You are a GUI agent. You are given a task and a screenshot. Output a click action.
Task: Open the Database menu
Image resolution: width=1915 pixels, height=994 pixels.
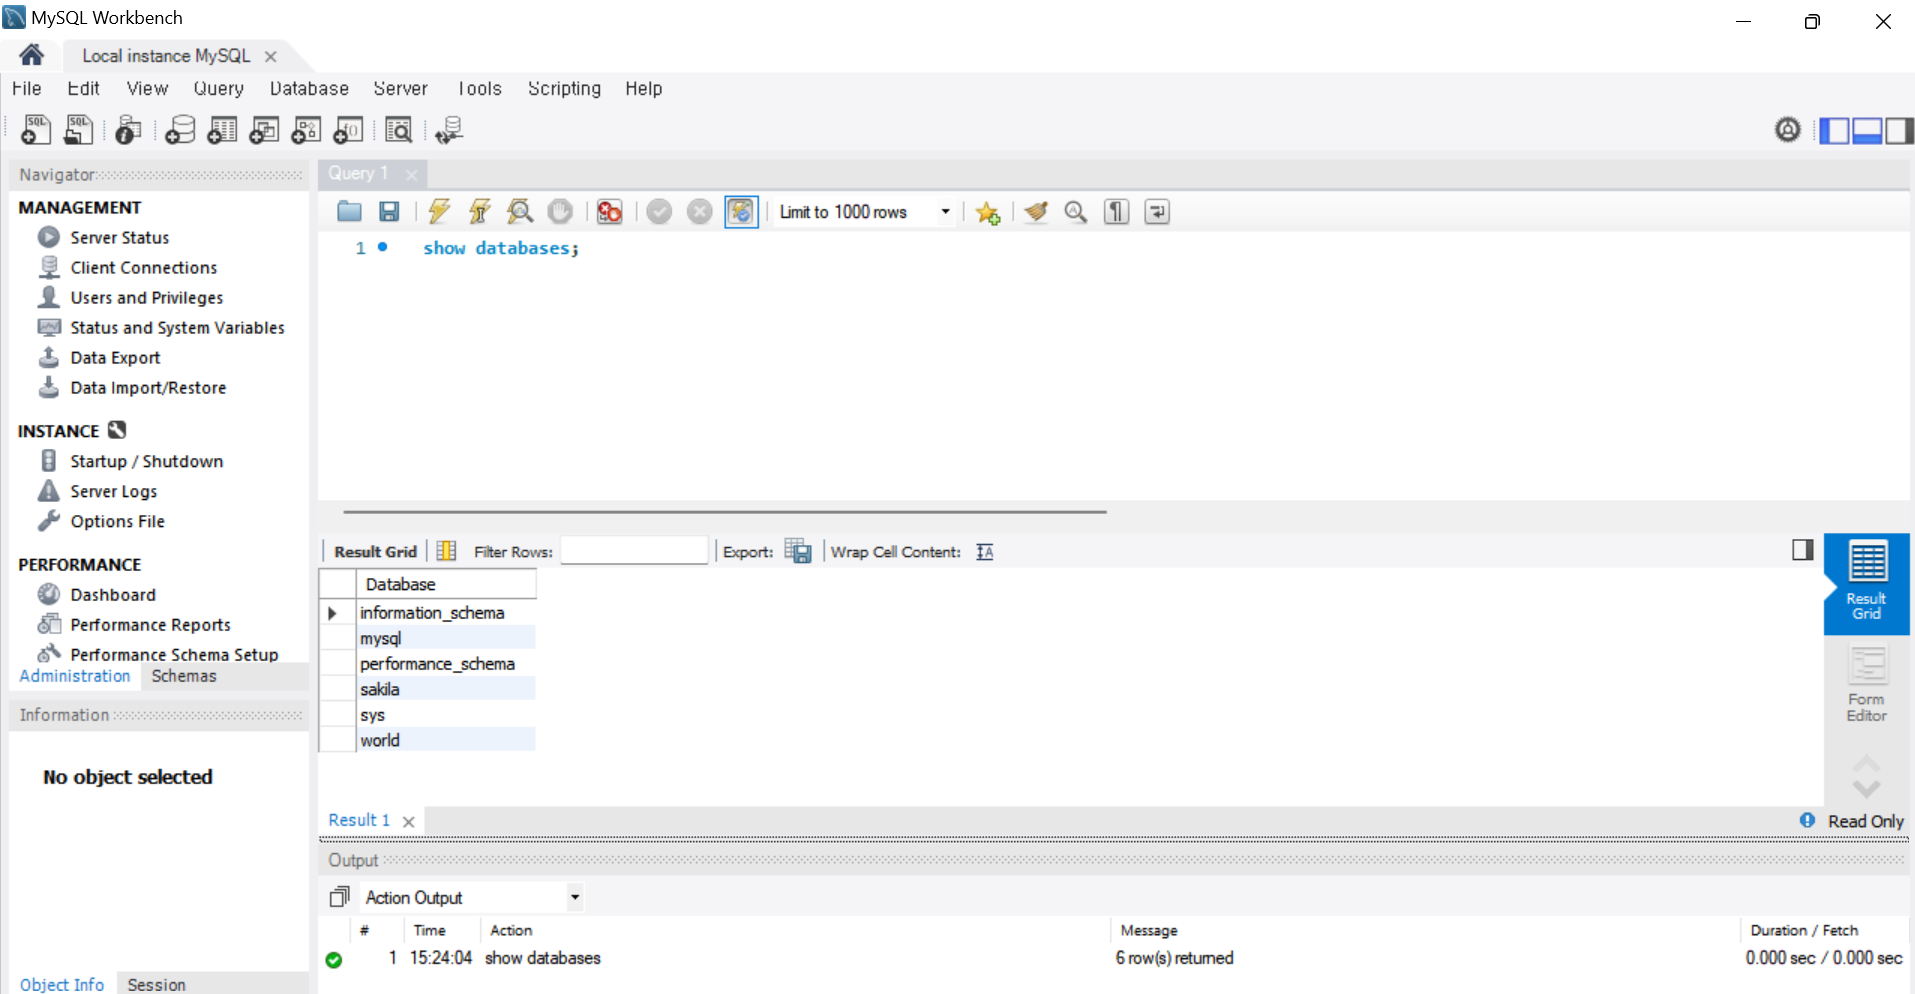point(309,88)
